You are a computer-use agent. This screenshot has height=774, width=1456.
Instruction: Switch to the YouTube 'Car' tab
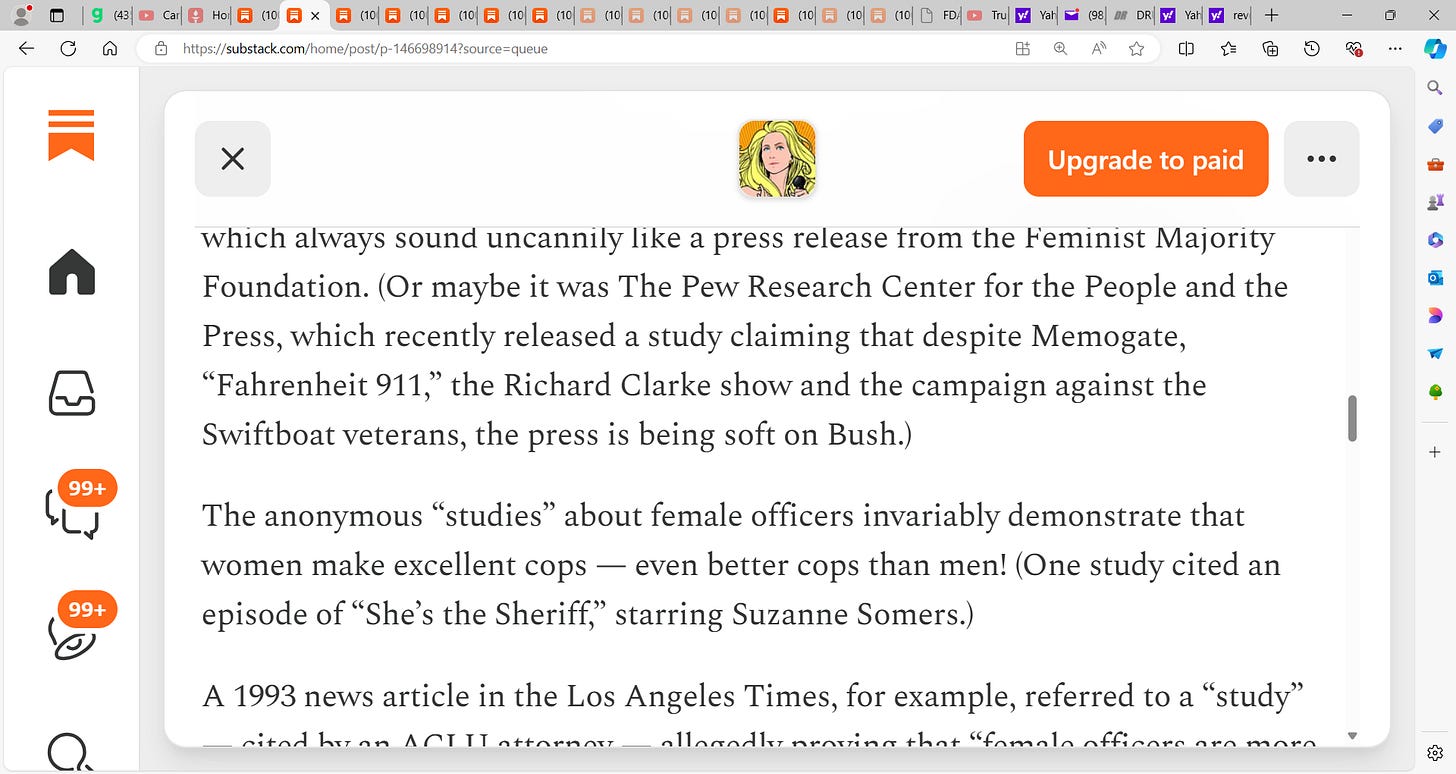[x=158, y=15]
